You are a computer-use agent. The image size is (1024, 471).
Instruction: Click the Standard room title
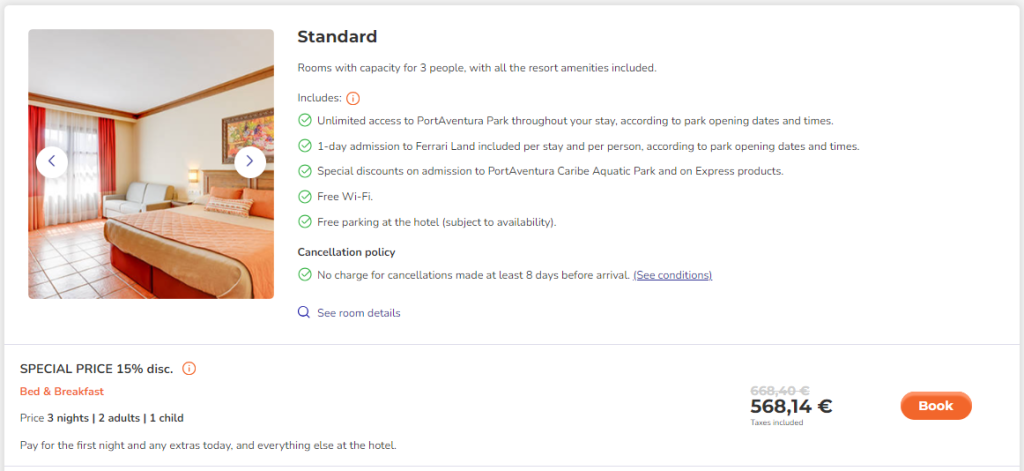(x=337, y=37)
